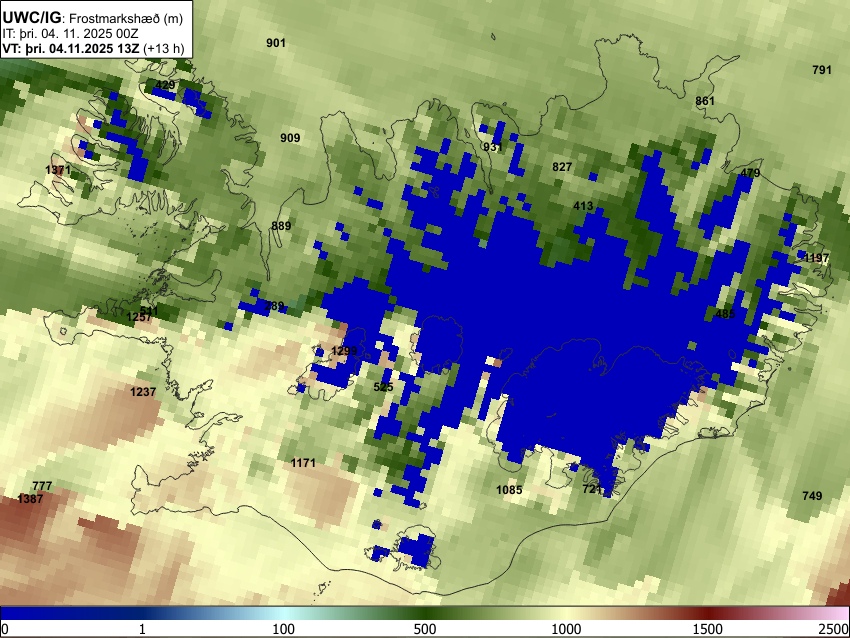Click the legend tick label '1000'

[566, 629]
